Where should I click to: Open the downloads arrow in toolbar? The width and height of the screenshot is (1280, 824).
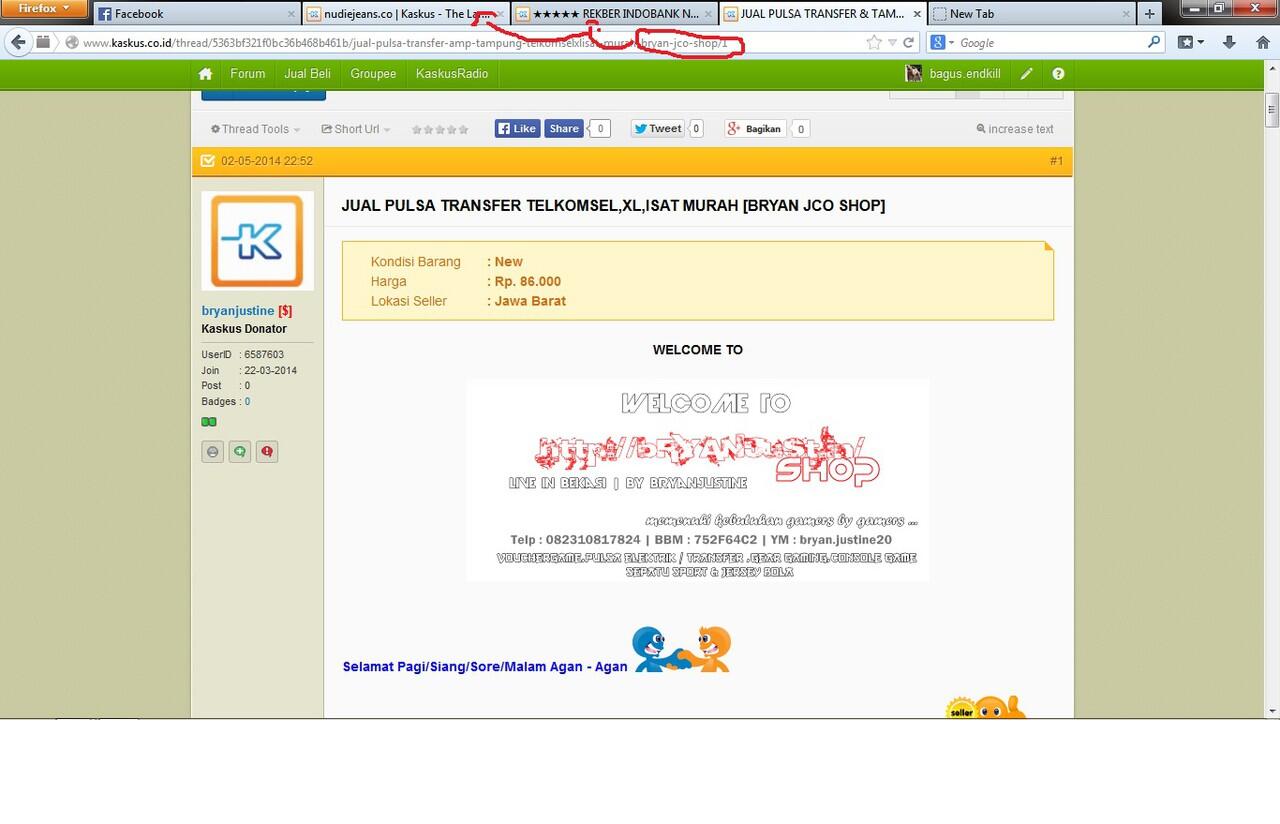click(x=1230, y=43)
